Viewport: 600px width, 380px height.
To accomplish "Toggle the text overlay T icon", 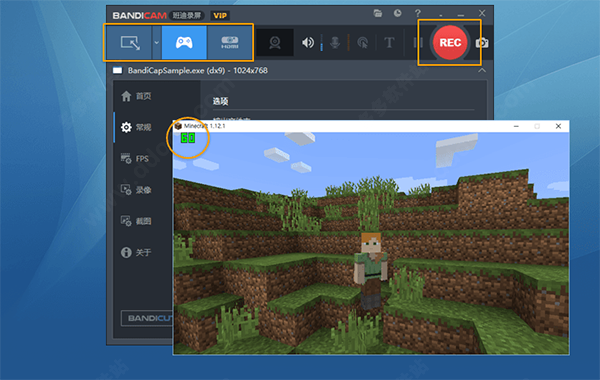I will click(389, 42).
